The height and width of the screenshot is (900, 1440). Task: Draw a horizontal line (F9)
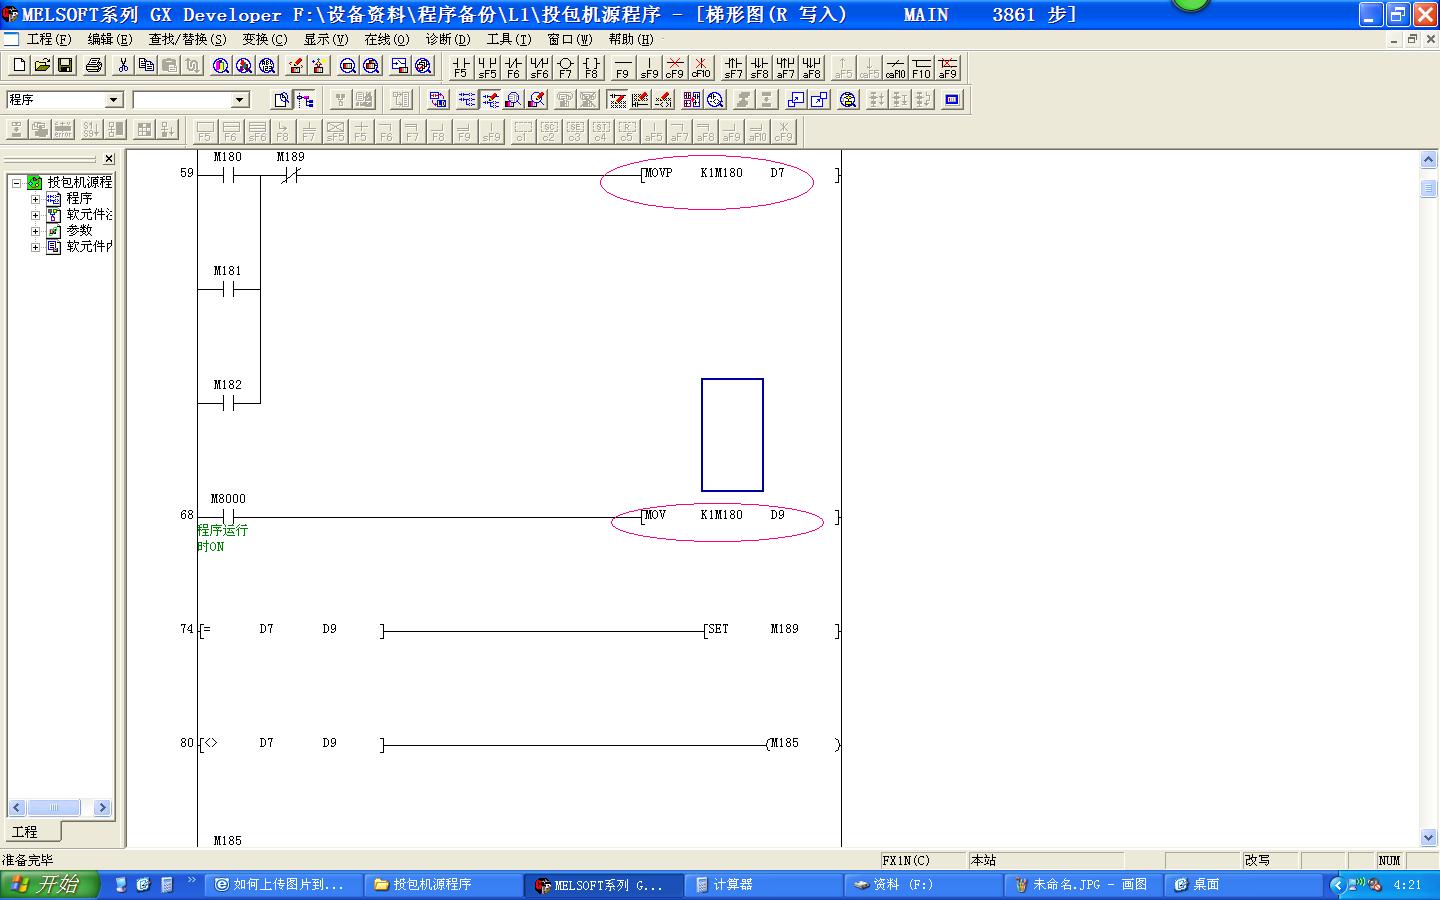[x=622, y=67]
